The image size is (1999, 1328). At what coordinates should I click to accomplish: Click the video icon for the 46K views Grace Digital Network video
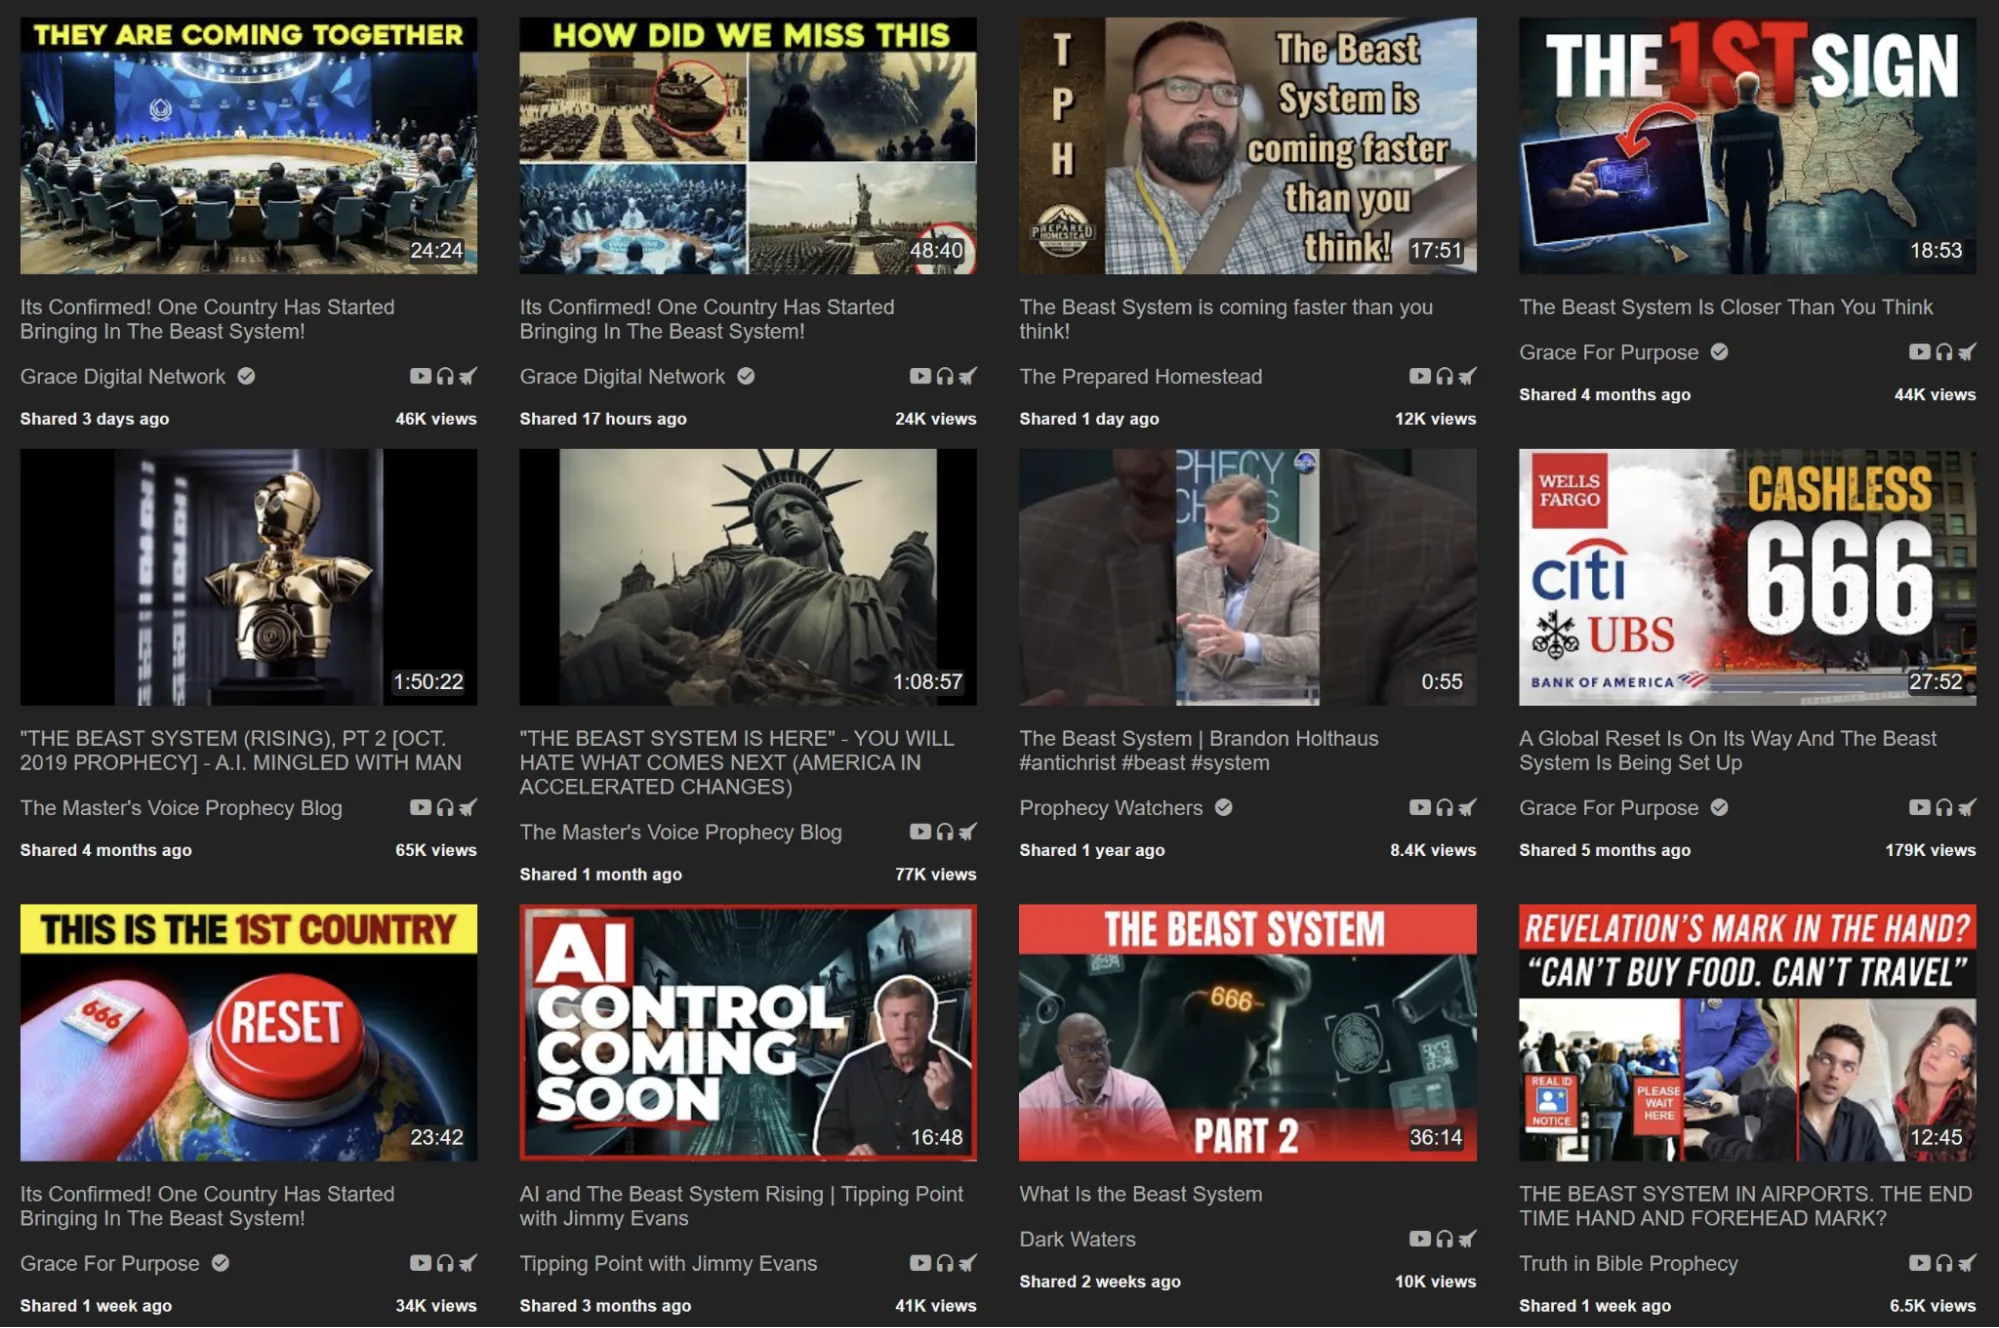[x=420, y=376]
